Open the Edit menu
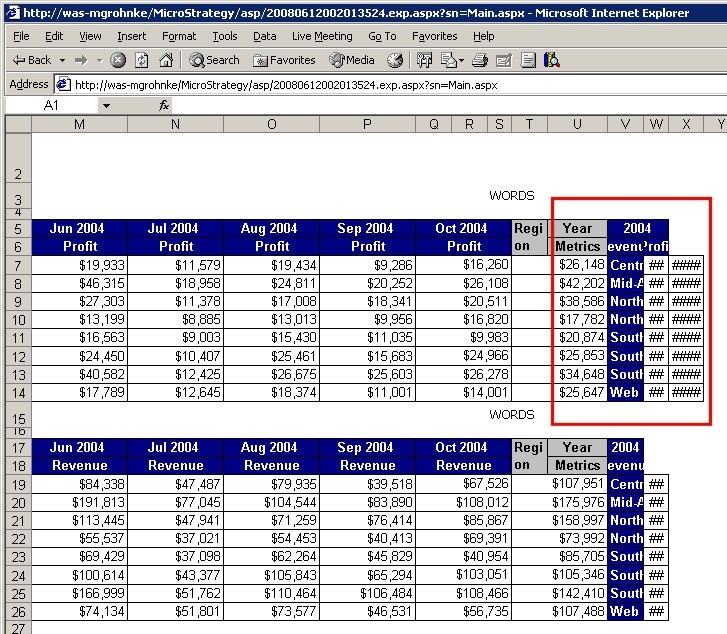The height and width of the screenshot is (634, 727). tap(54, 36)
